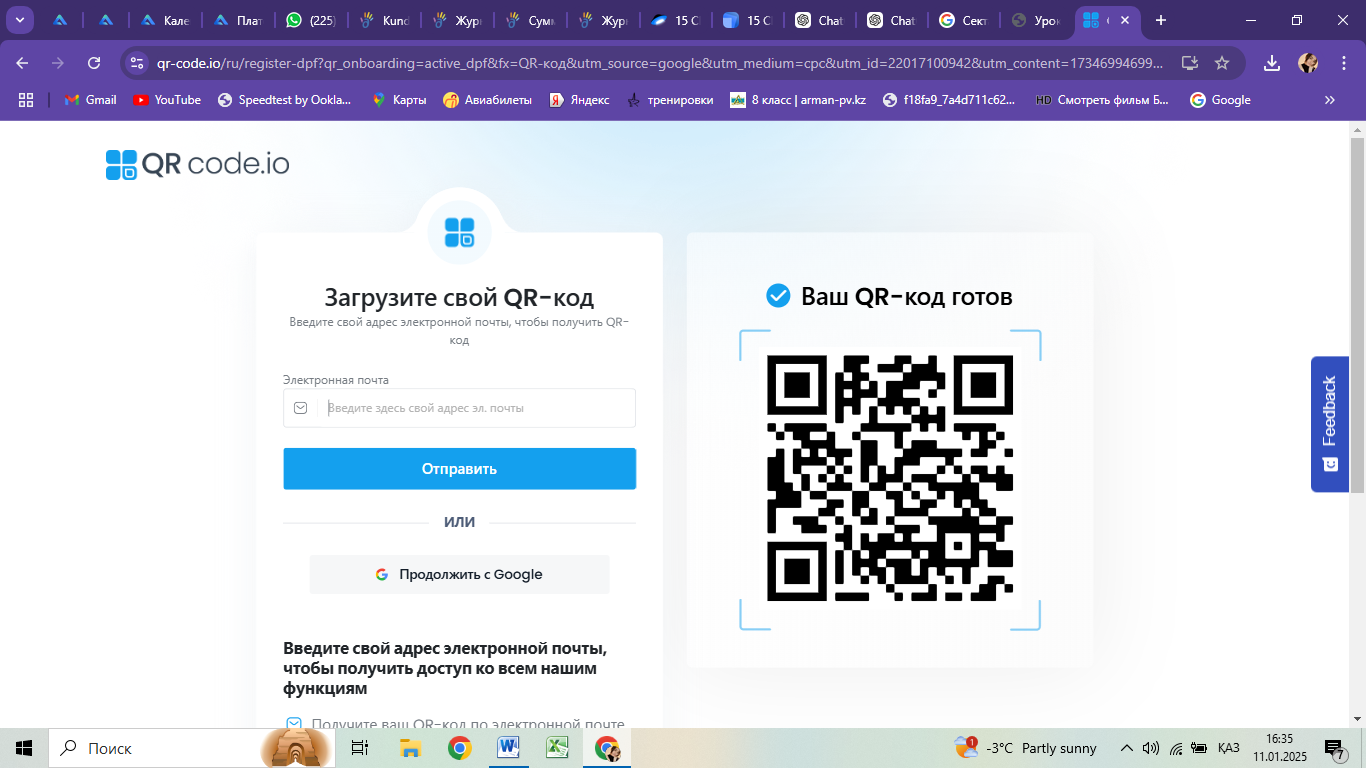The width and height of the screenshot is (1366, 768).
Task: Click the round app logo above the form
Action: 460,232
